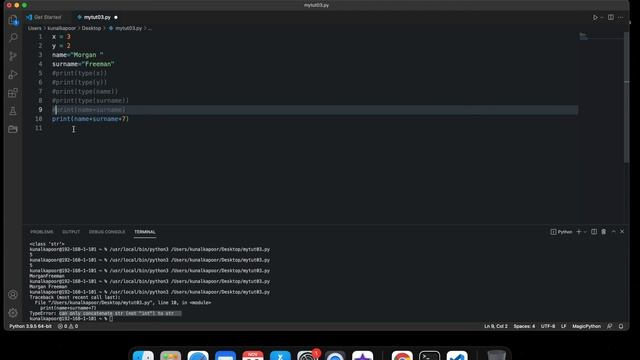Image resolution: width=640 pixels, height=360 pixels.
Task: Split the editor to the right
Action: [x=611, y=18]
